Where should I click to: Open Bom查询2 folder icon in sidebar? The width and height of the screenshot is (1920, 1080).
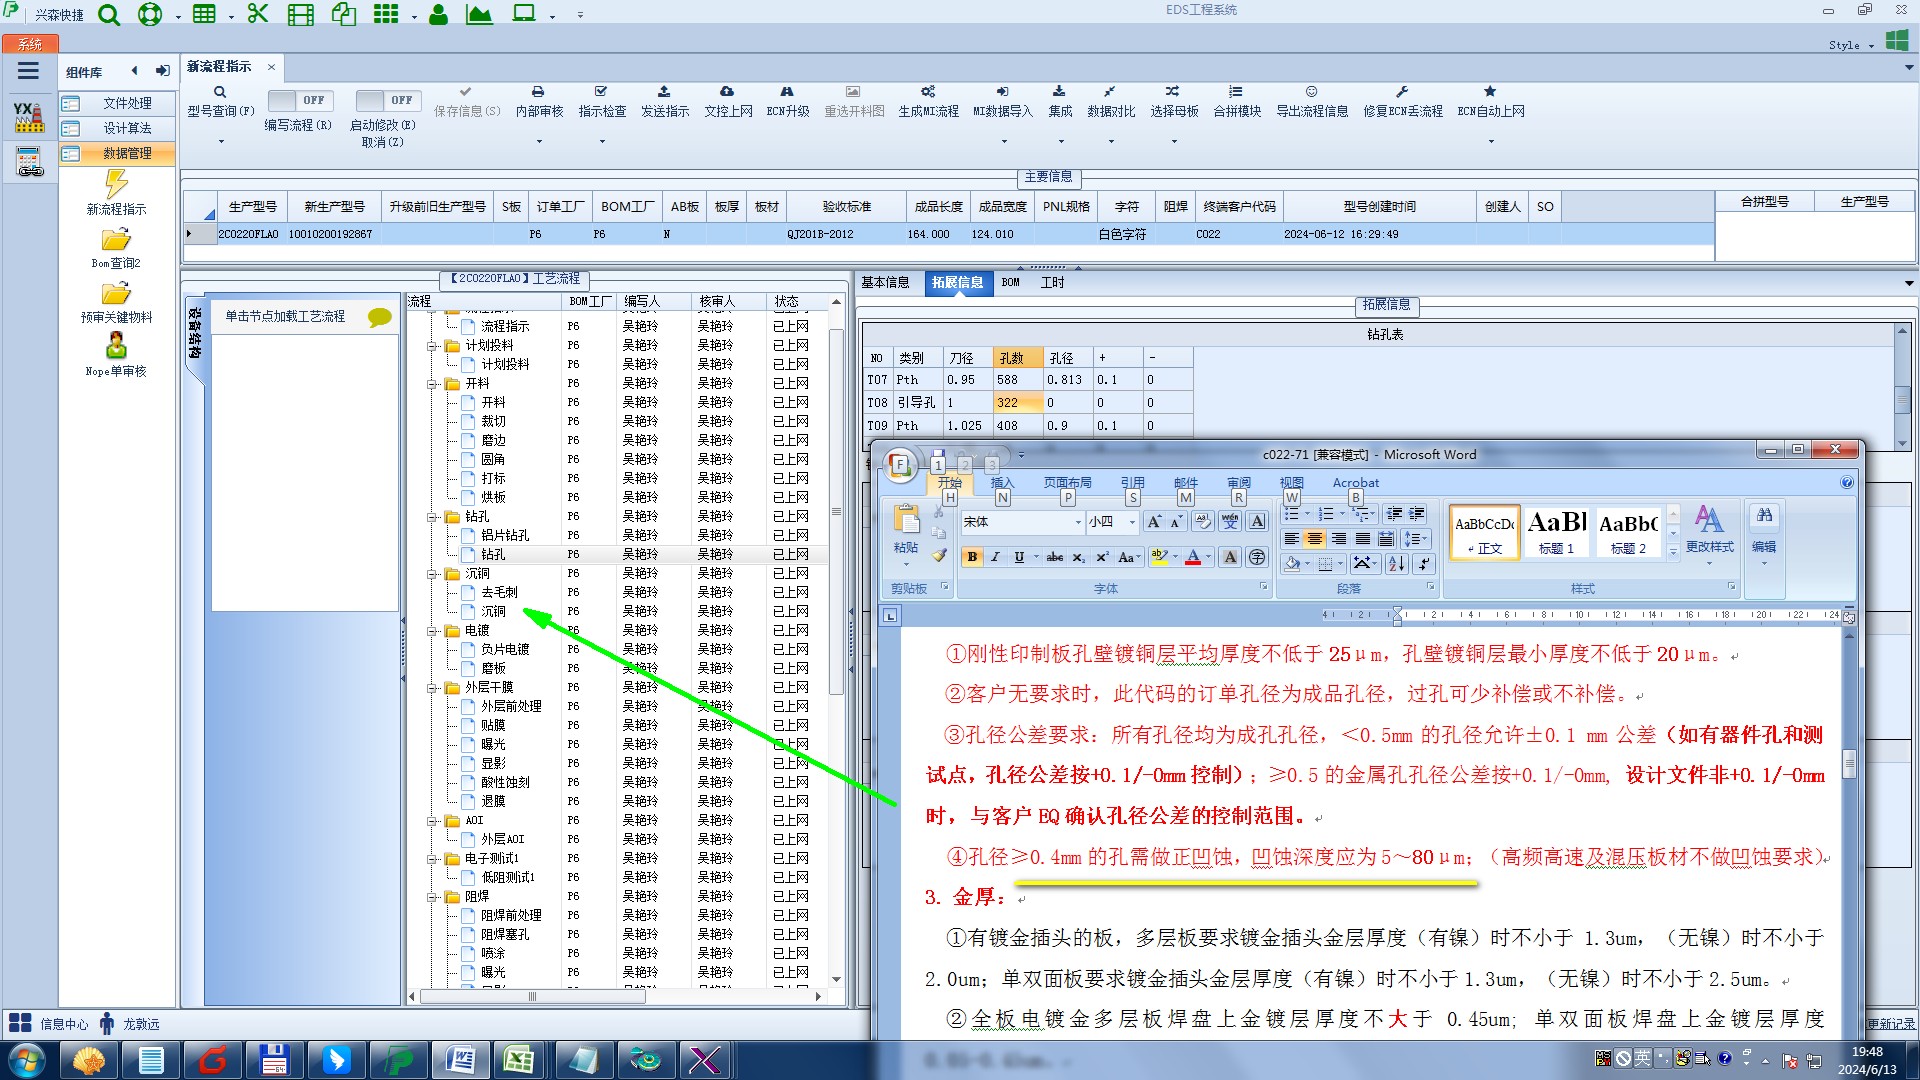(x=116, y=240)
